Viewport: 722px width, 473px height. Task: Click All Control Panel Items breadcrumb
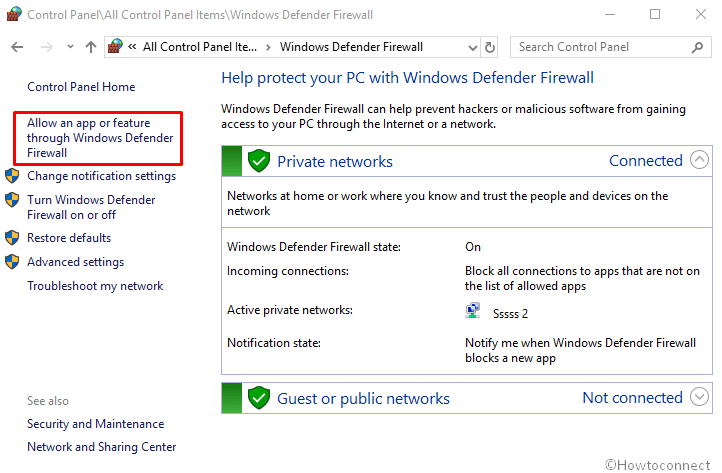(200, 47)
